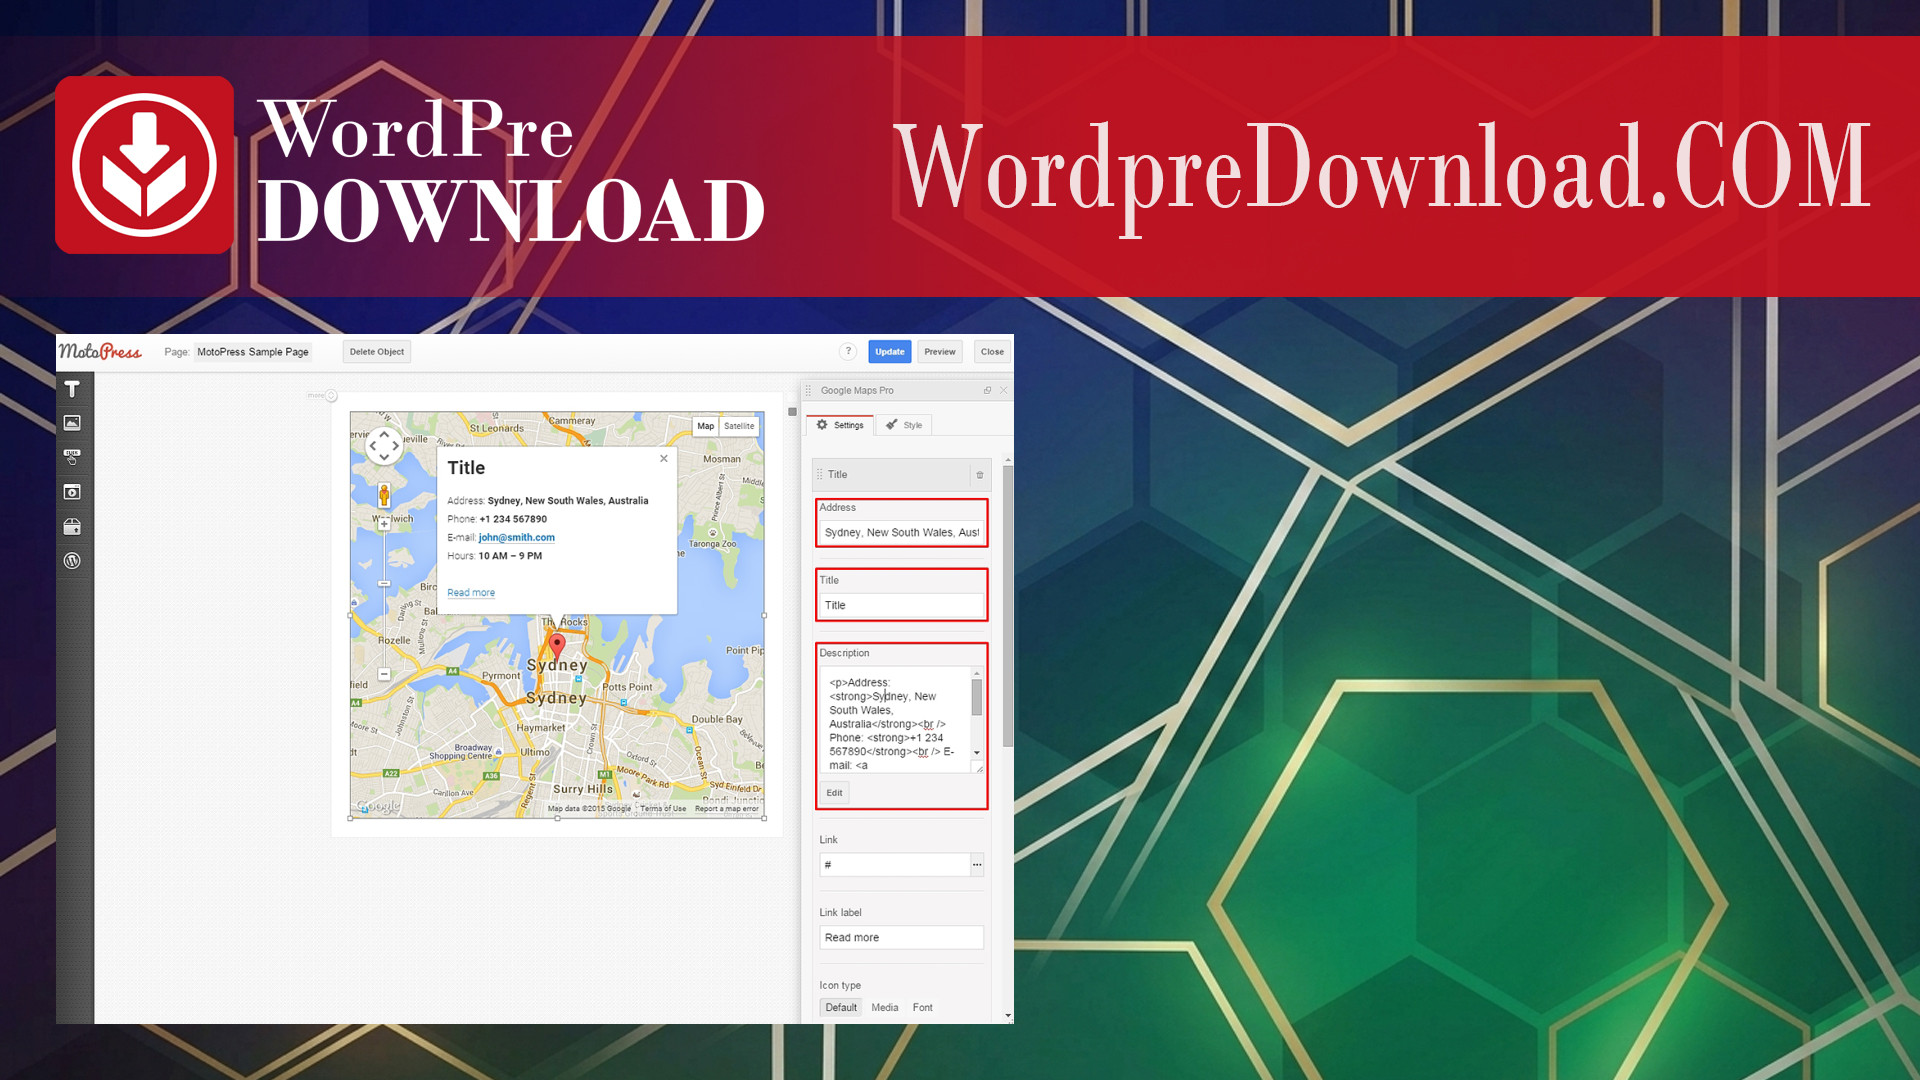1920x1080 pixels.
Task: Click the map zoom slider handle
Action: tap(384, 583)
